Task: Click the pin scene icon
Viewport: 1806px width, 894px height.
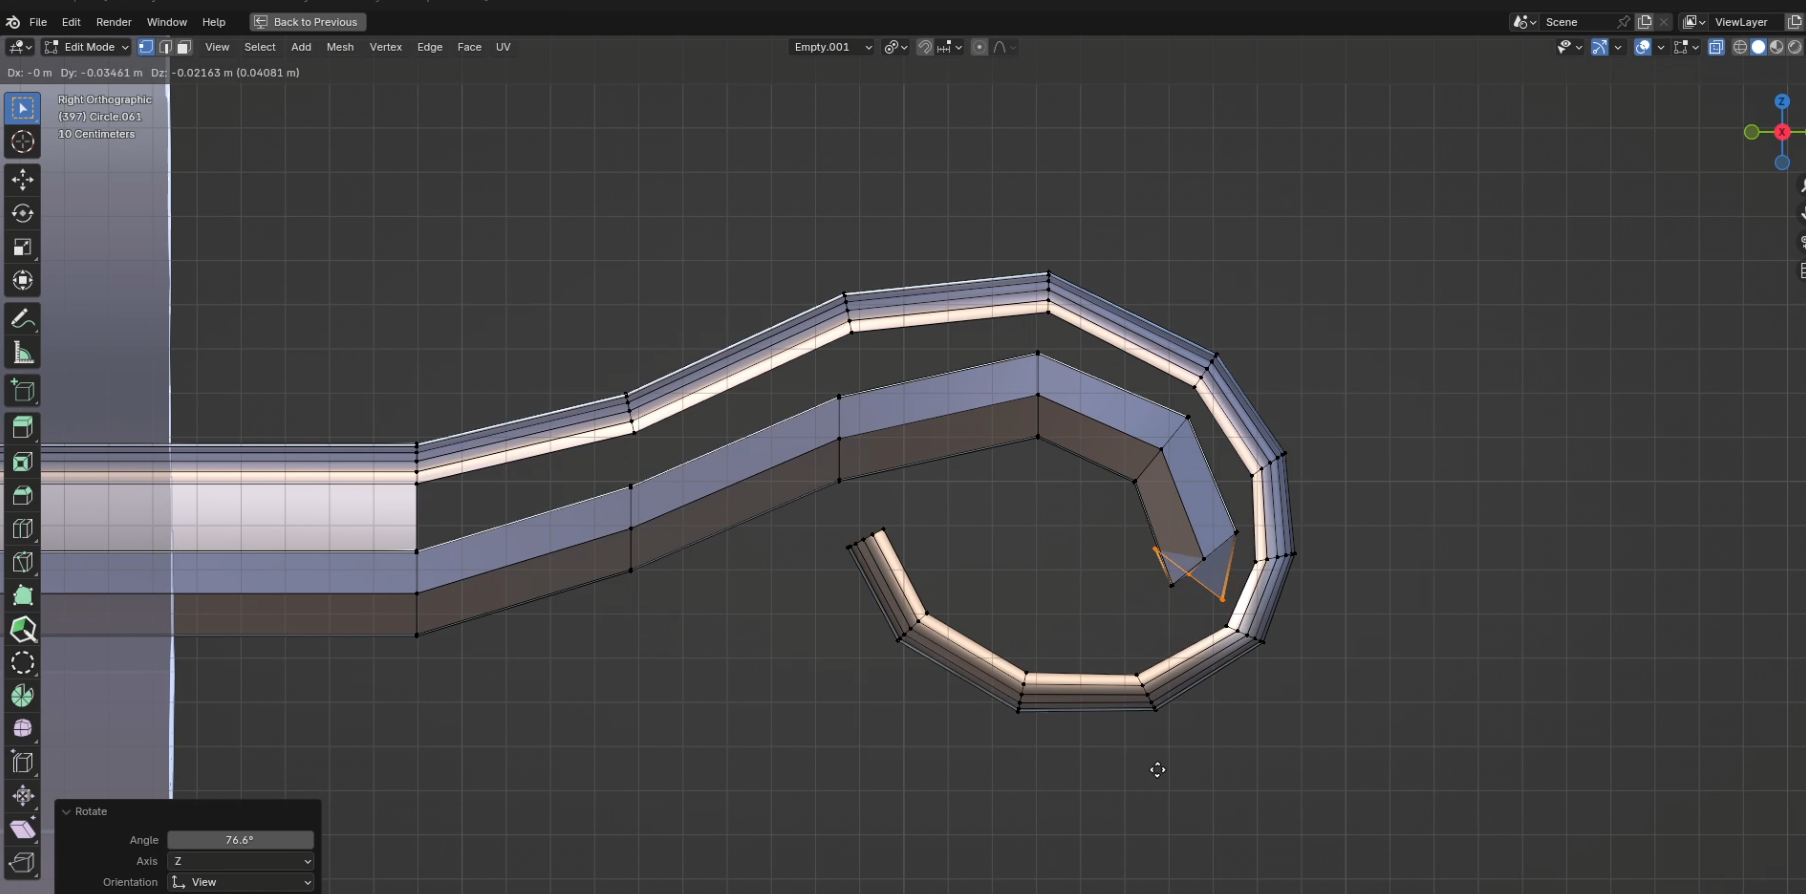Action: click(1623, 22)
